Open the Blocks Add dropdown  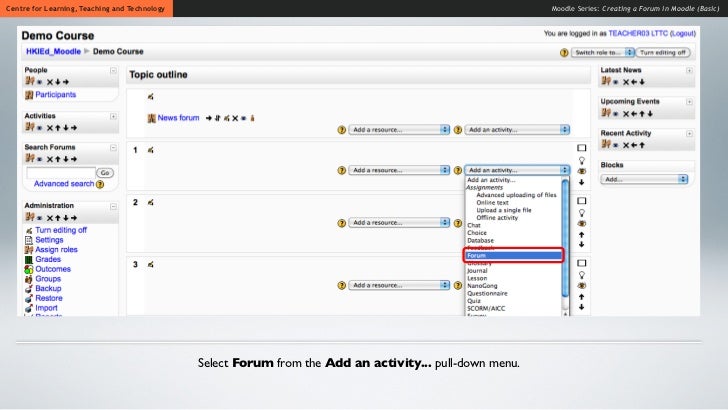coord(644,179)
